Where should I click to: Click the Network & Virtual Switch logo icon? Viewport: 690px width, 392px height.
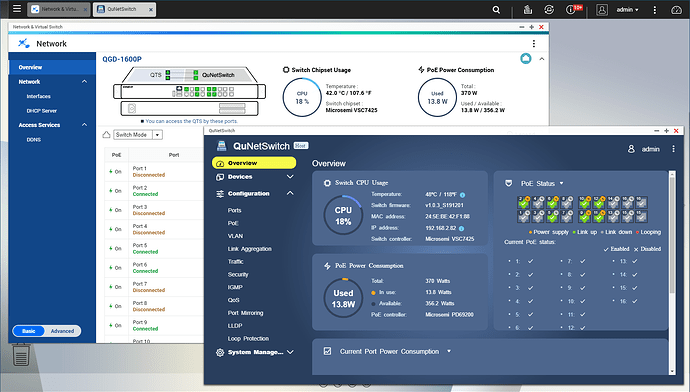tap(24, 43)
